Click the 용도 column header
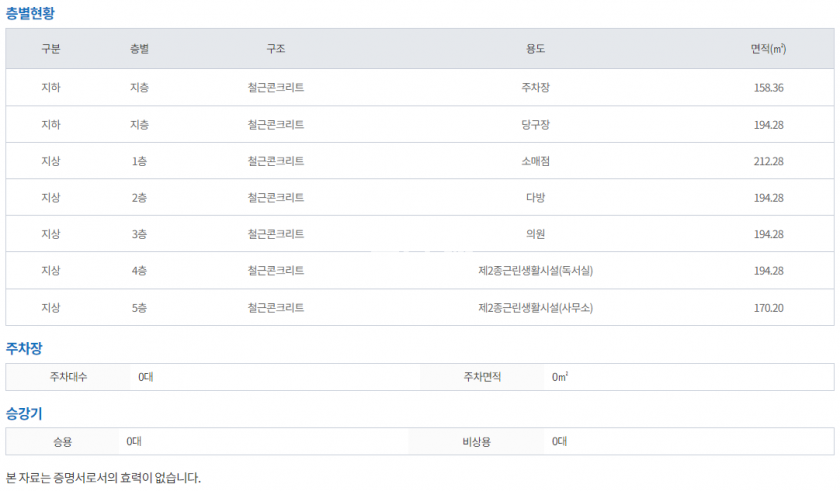This screenshot has width=840, height=491. (x=535, y=49)
